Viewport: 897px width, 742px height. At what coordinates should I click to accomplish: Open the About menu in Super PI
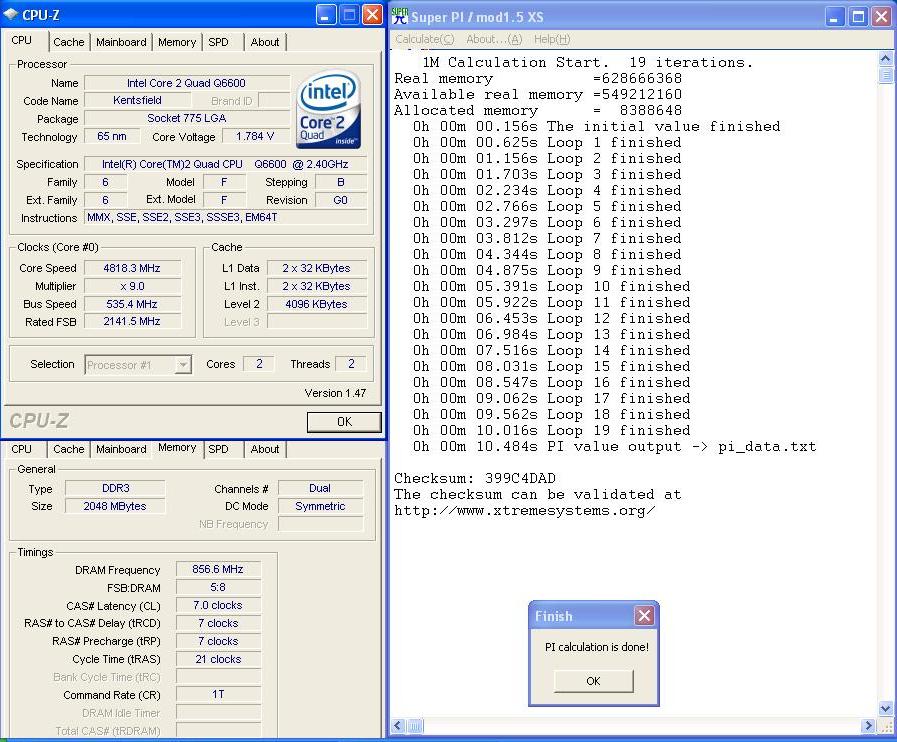pos(494,39)
